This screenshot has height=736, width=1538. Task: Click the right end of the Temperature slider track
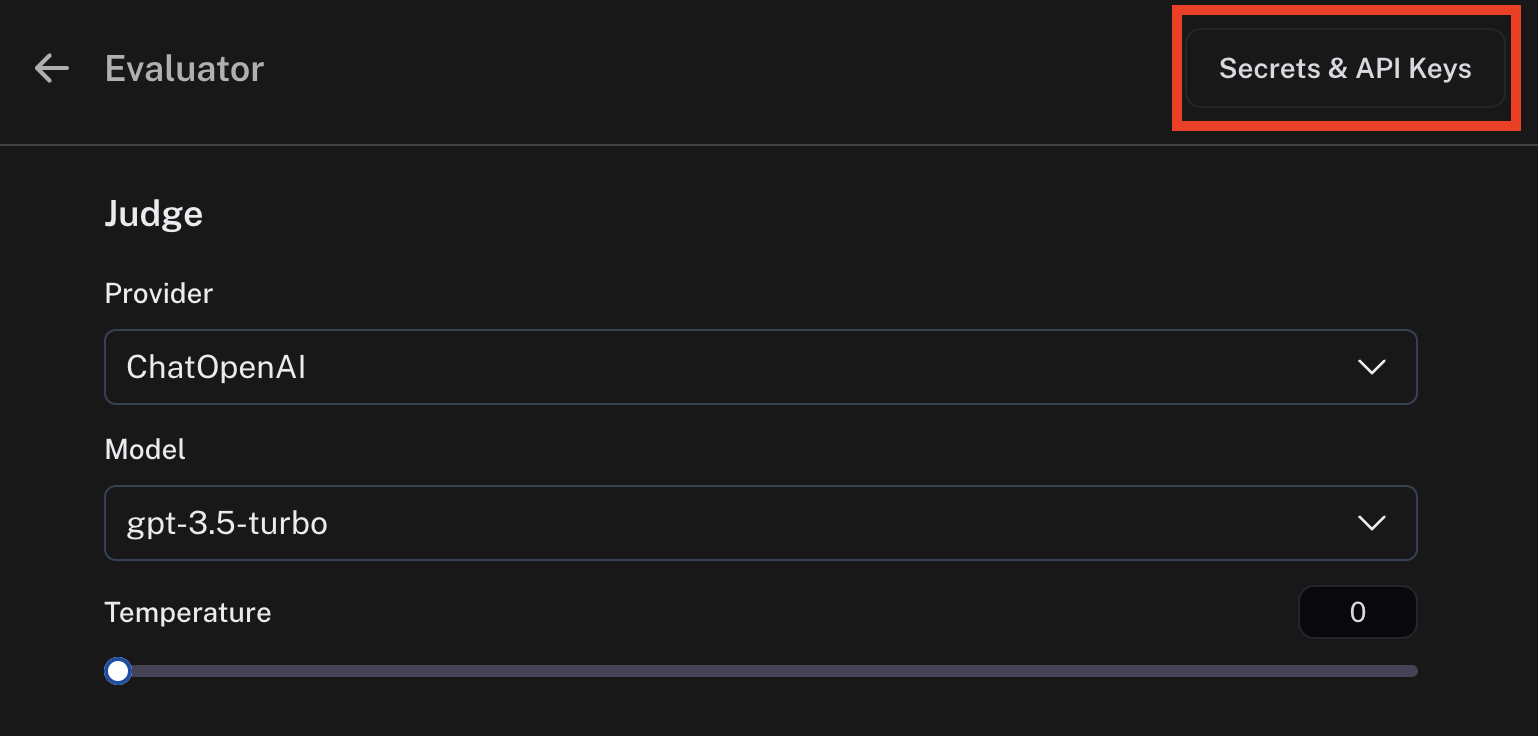(1410, 671)
